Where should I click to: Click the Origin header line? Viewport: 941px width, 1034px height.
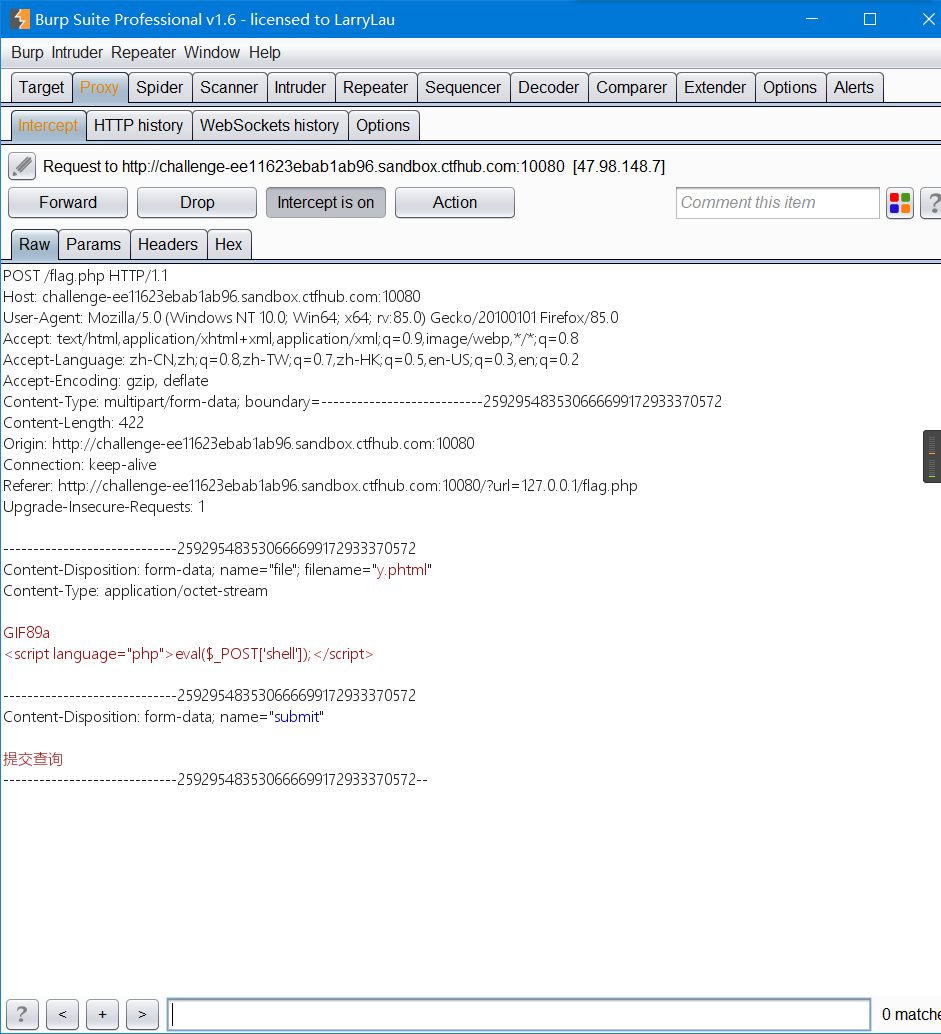[x=239, y=444]
